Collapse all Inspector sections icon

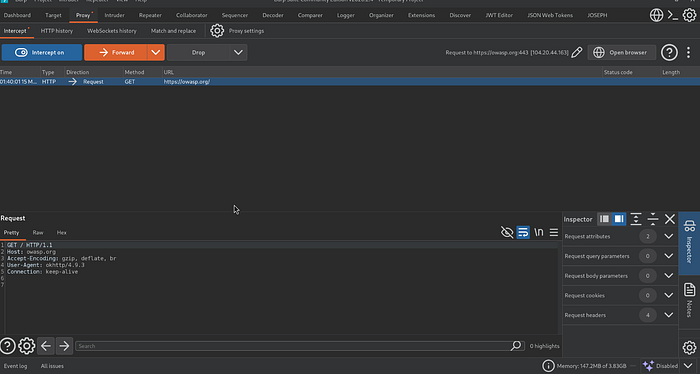[x=653, y=219]
